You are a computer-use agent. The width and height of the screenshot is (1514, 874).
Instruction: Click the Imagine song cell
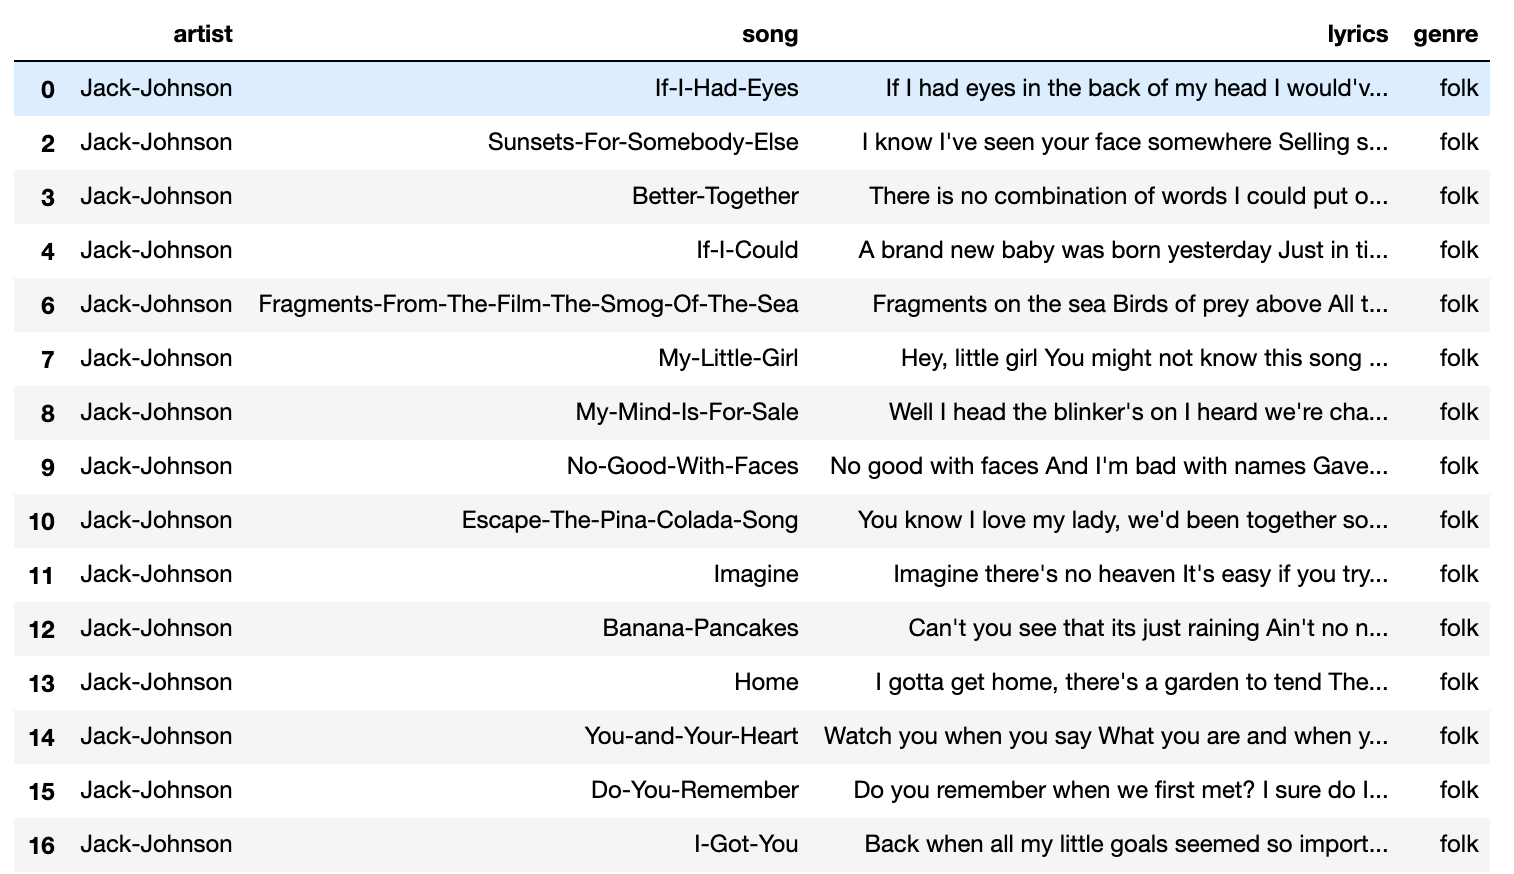(756, 574)
